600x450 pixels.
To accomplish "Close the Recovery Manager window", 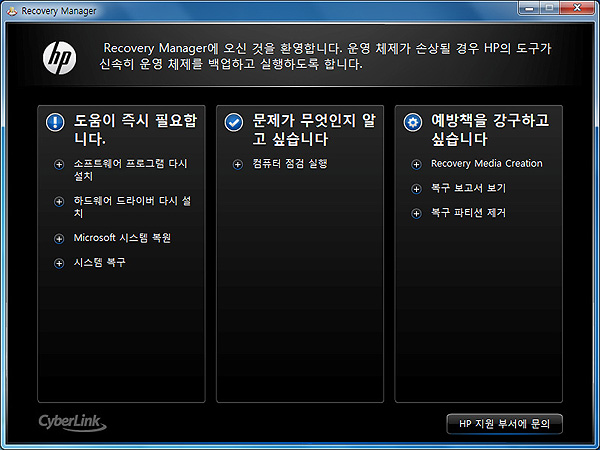I will 577,8.
